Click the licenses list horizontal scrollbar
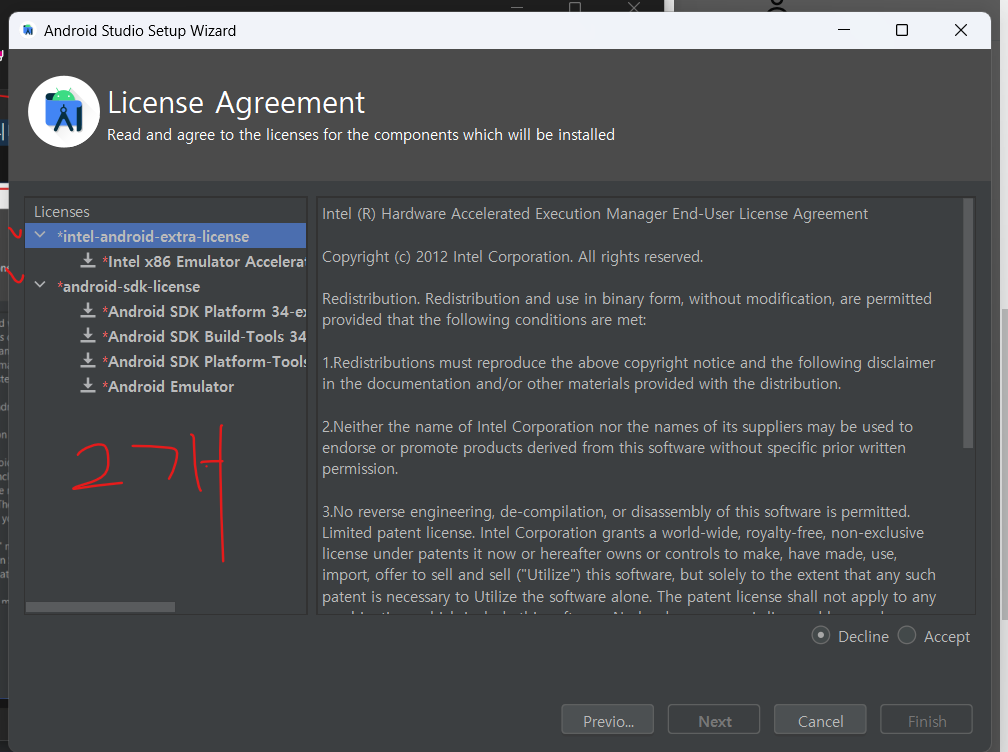The width and height of the screenshot is (1008, 752). click(100, 607)
